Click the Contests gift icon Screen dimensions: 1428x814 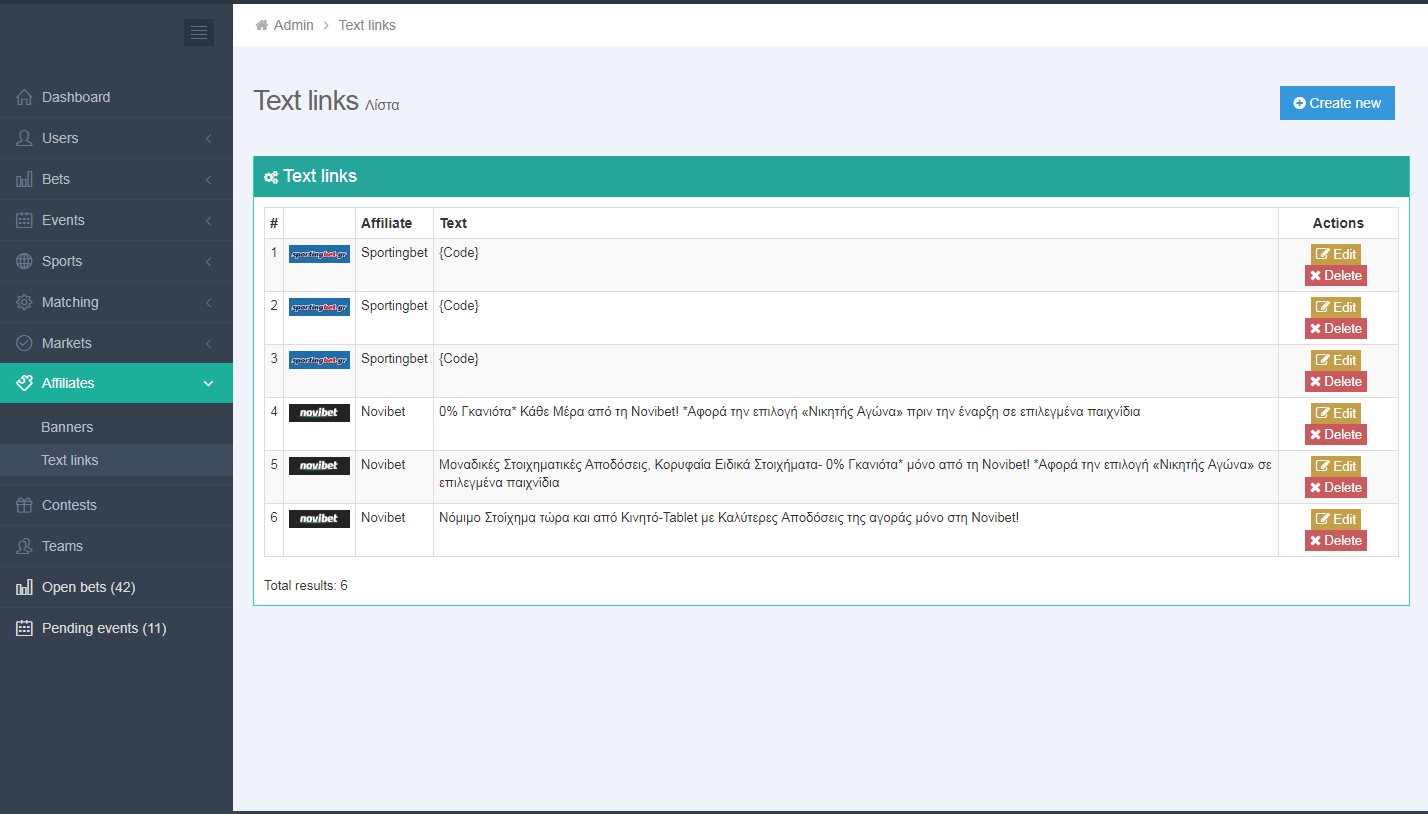coord(25,505)
